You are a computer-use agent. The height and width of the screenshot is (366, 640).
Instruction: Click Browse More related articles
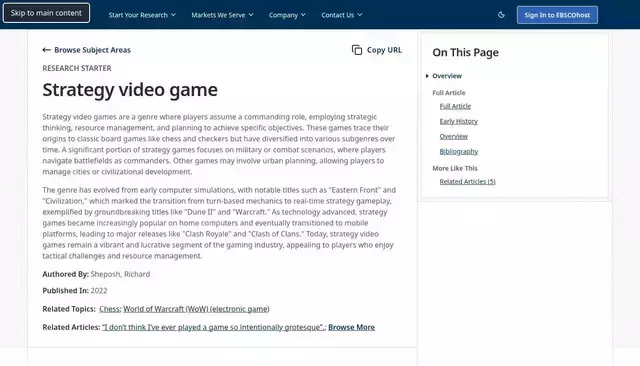(x=351, y=327)
